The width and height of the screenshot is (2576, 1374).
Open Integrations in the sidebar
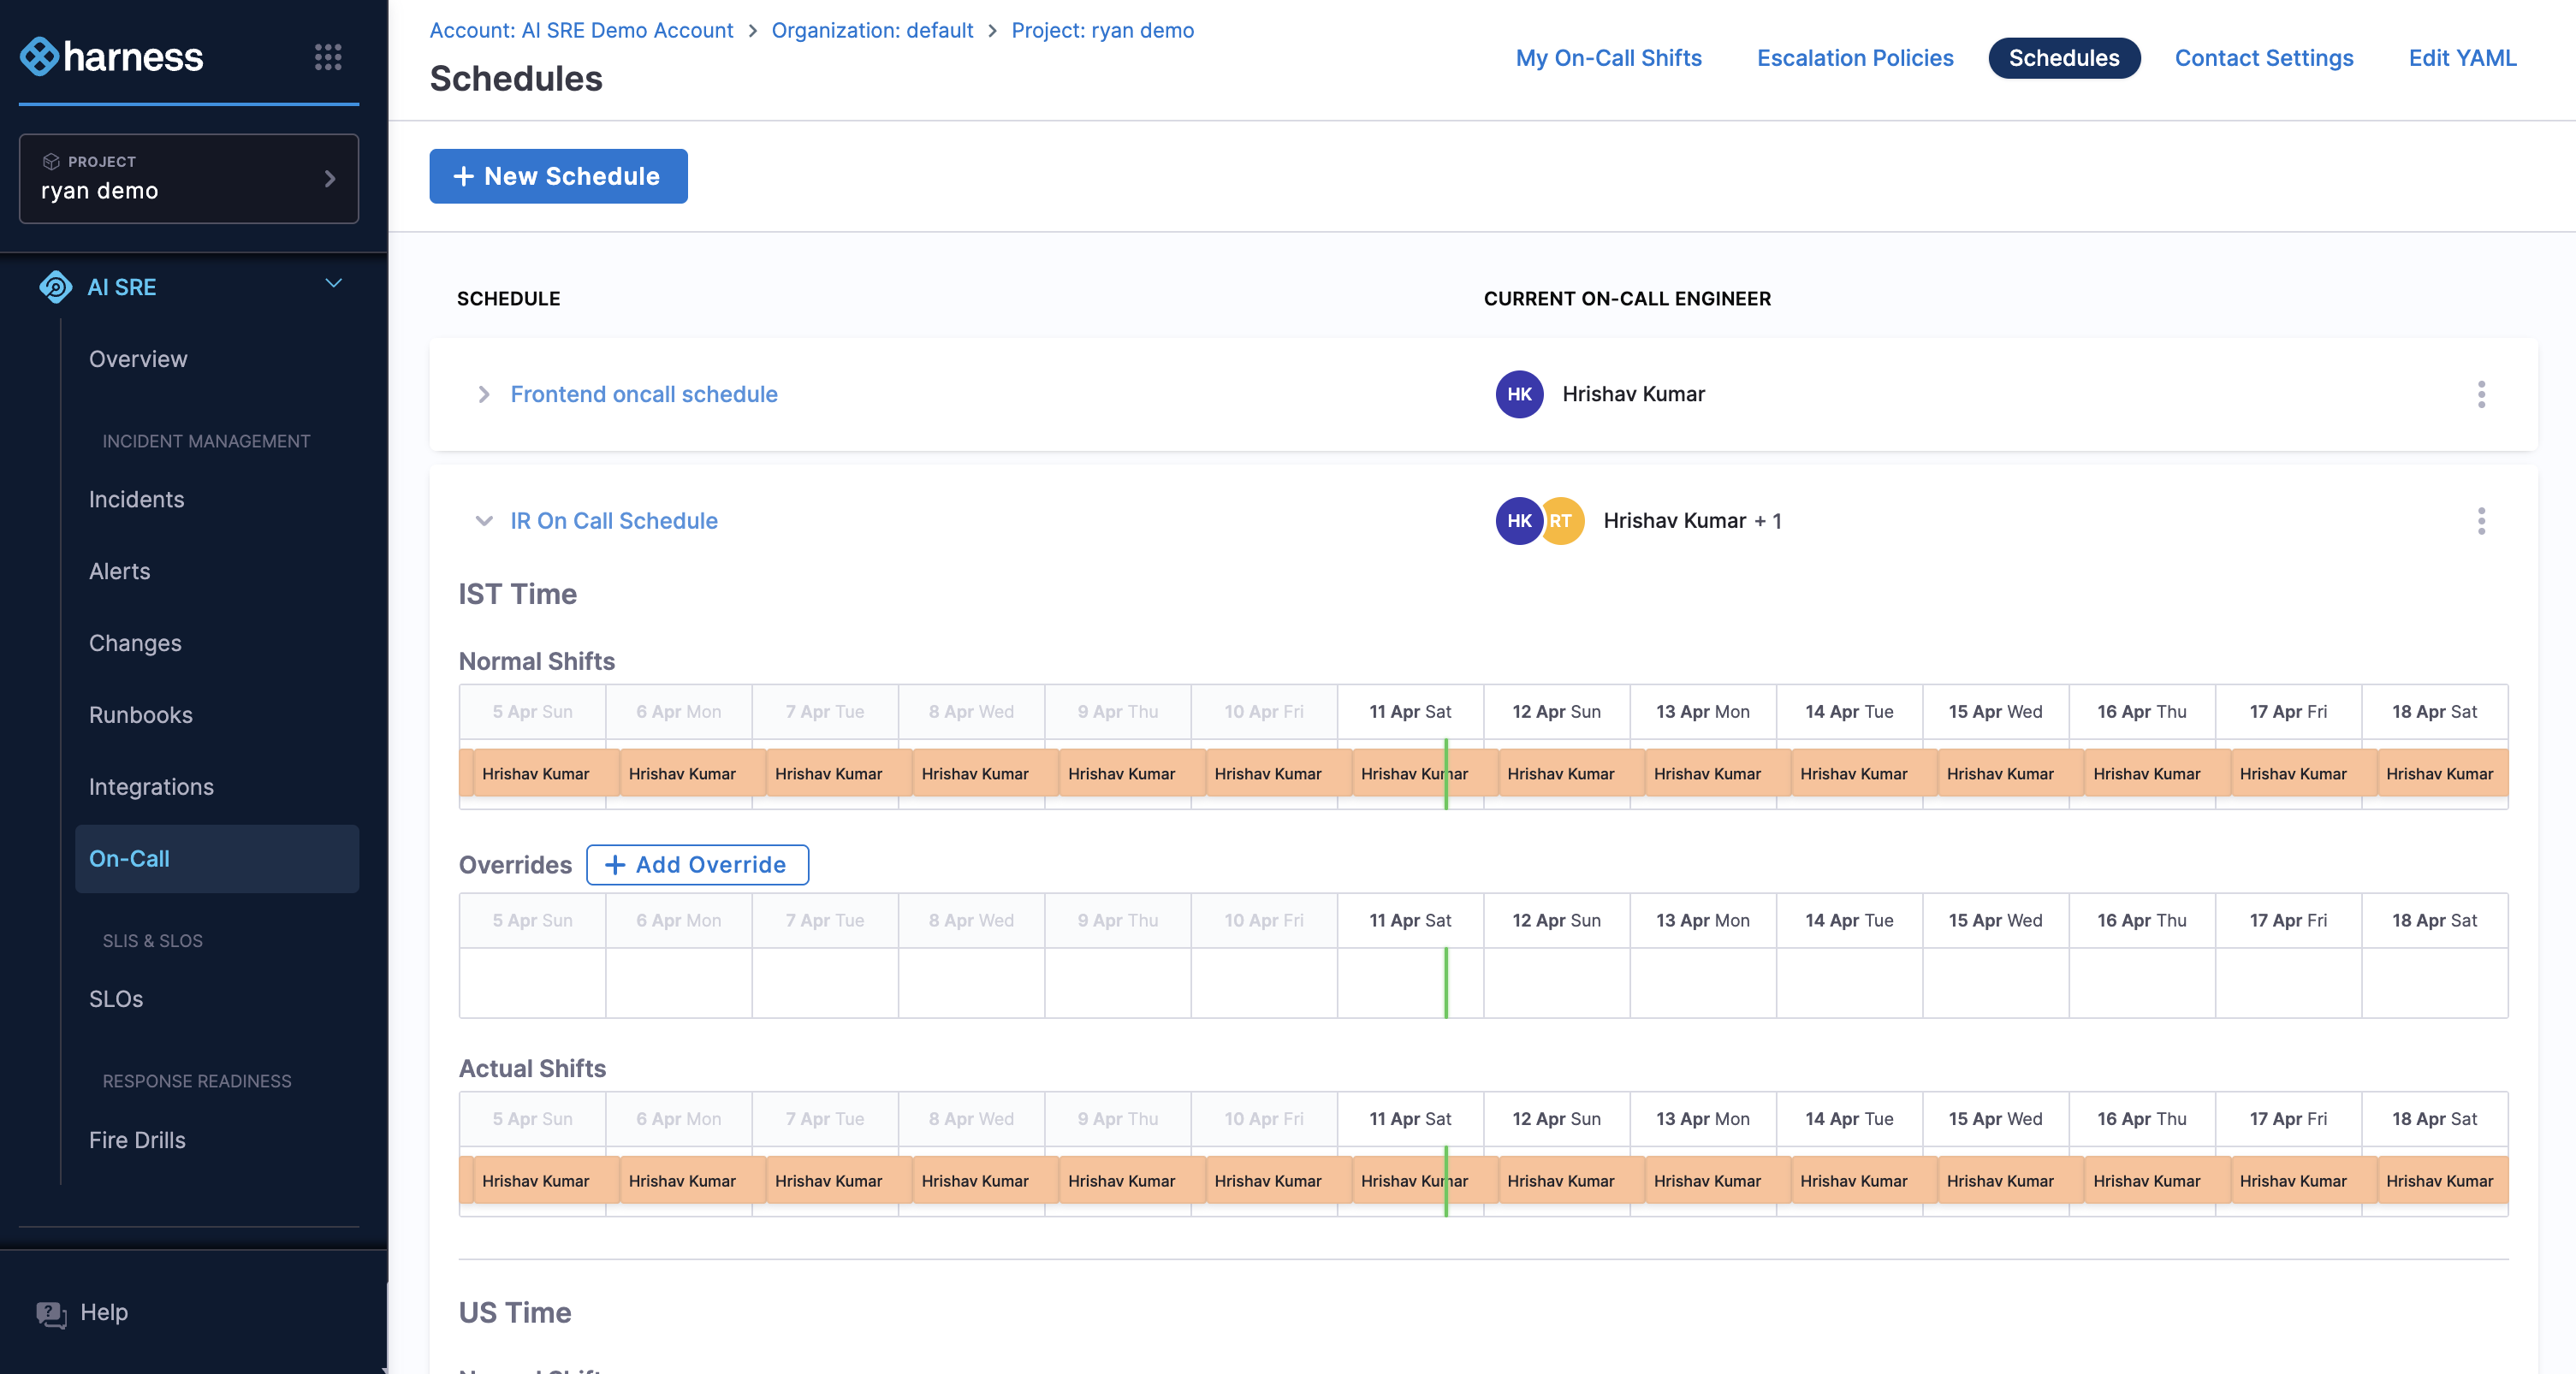[x=151, y=787]
